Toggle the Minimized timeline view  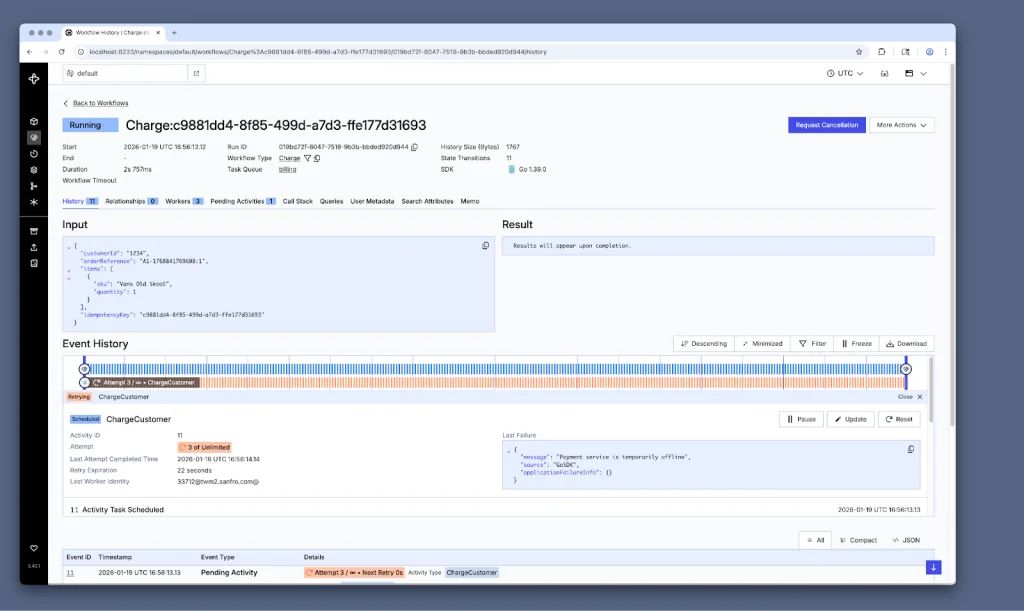762,343
